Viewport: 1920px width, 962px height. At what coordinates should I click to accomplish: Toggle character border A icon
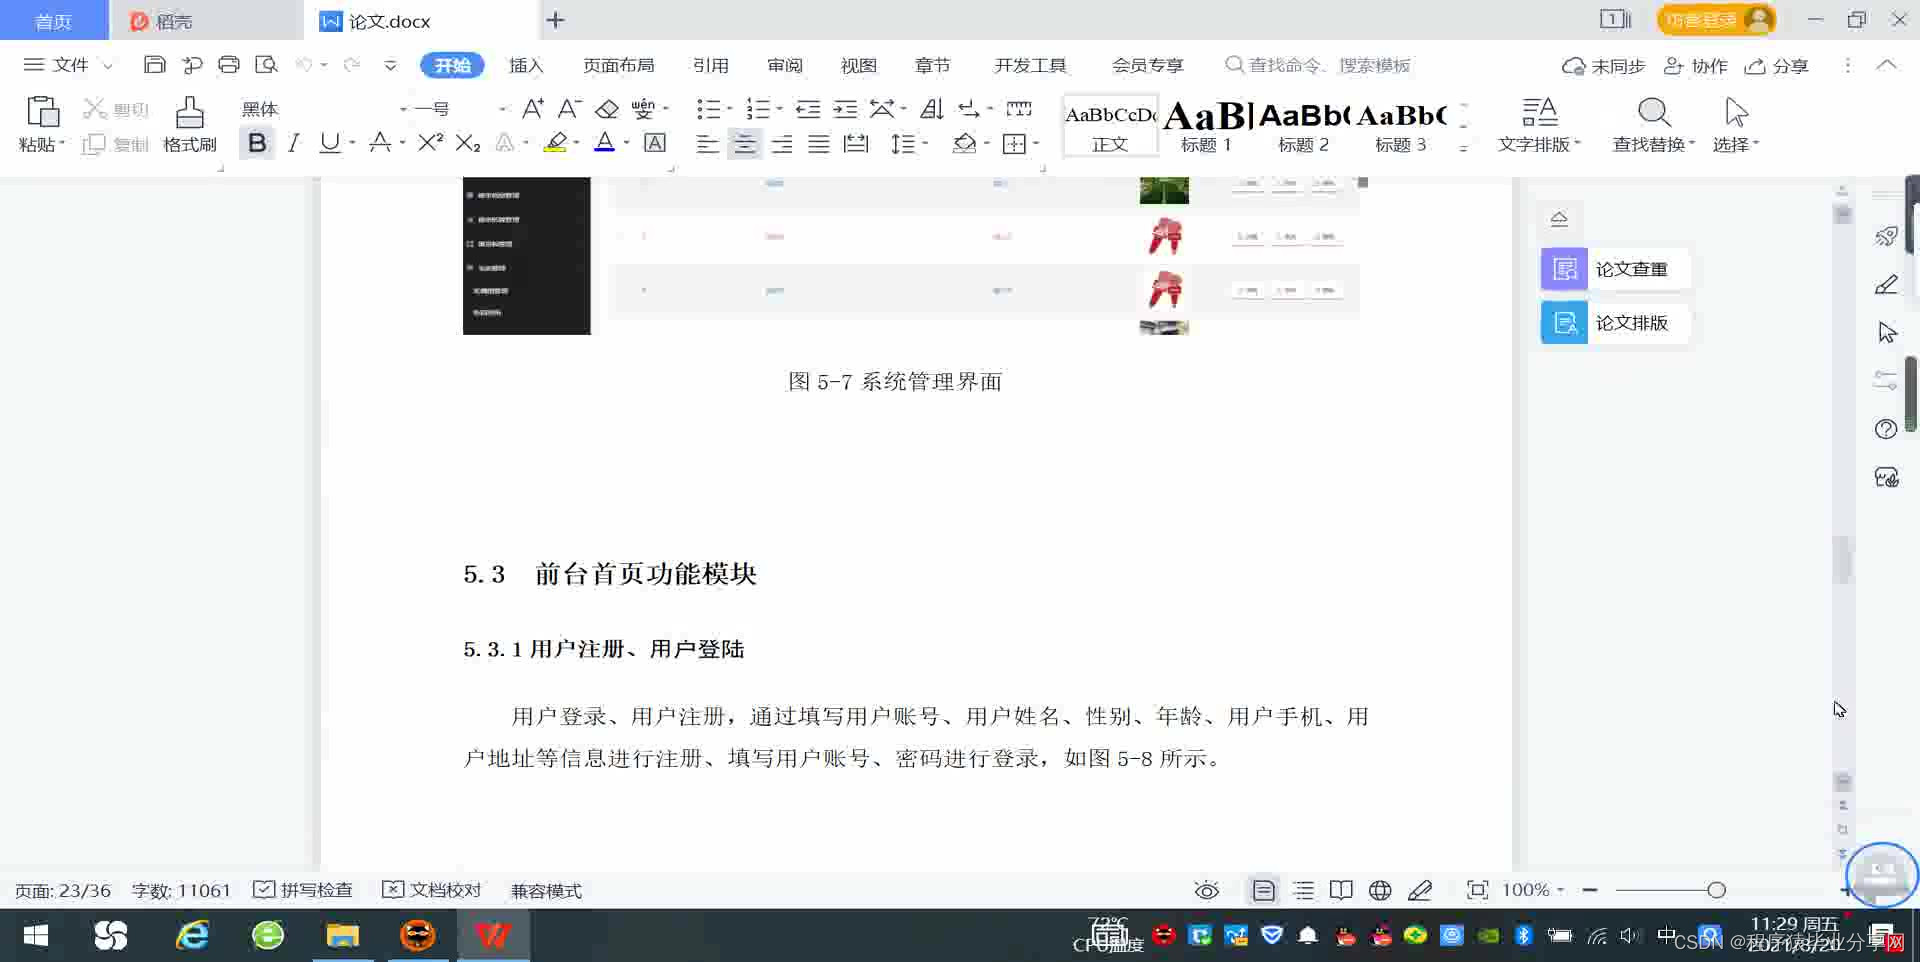click(655, 143)
